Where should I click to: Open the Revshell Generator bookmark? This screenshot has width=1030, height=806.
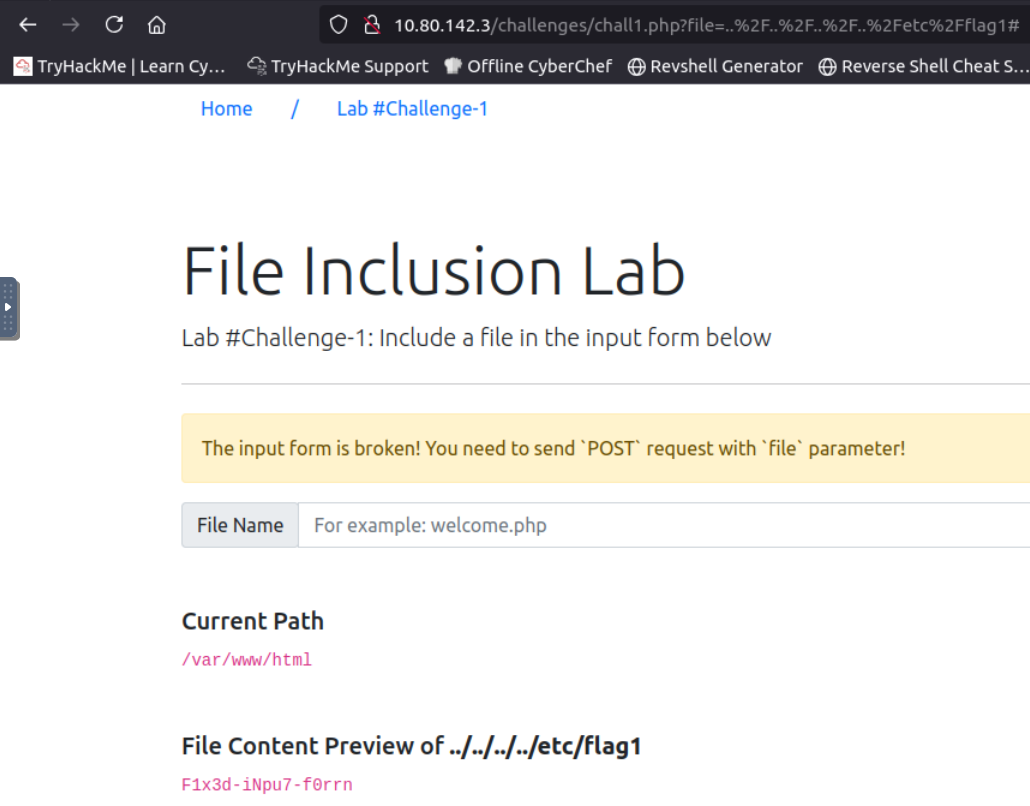[x=715, y=66]
